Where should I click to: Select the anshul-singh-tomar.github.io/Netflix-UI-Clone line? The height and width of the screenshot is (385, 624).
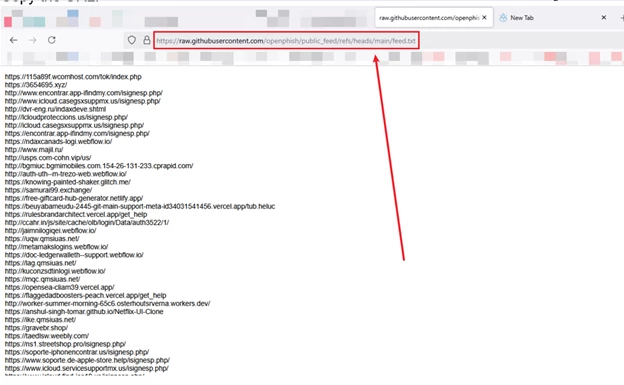pos(84,312)
